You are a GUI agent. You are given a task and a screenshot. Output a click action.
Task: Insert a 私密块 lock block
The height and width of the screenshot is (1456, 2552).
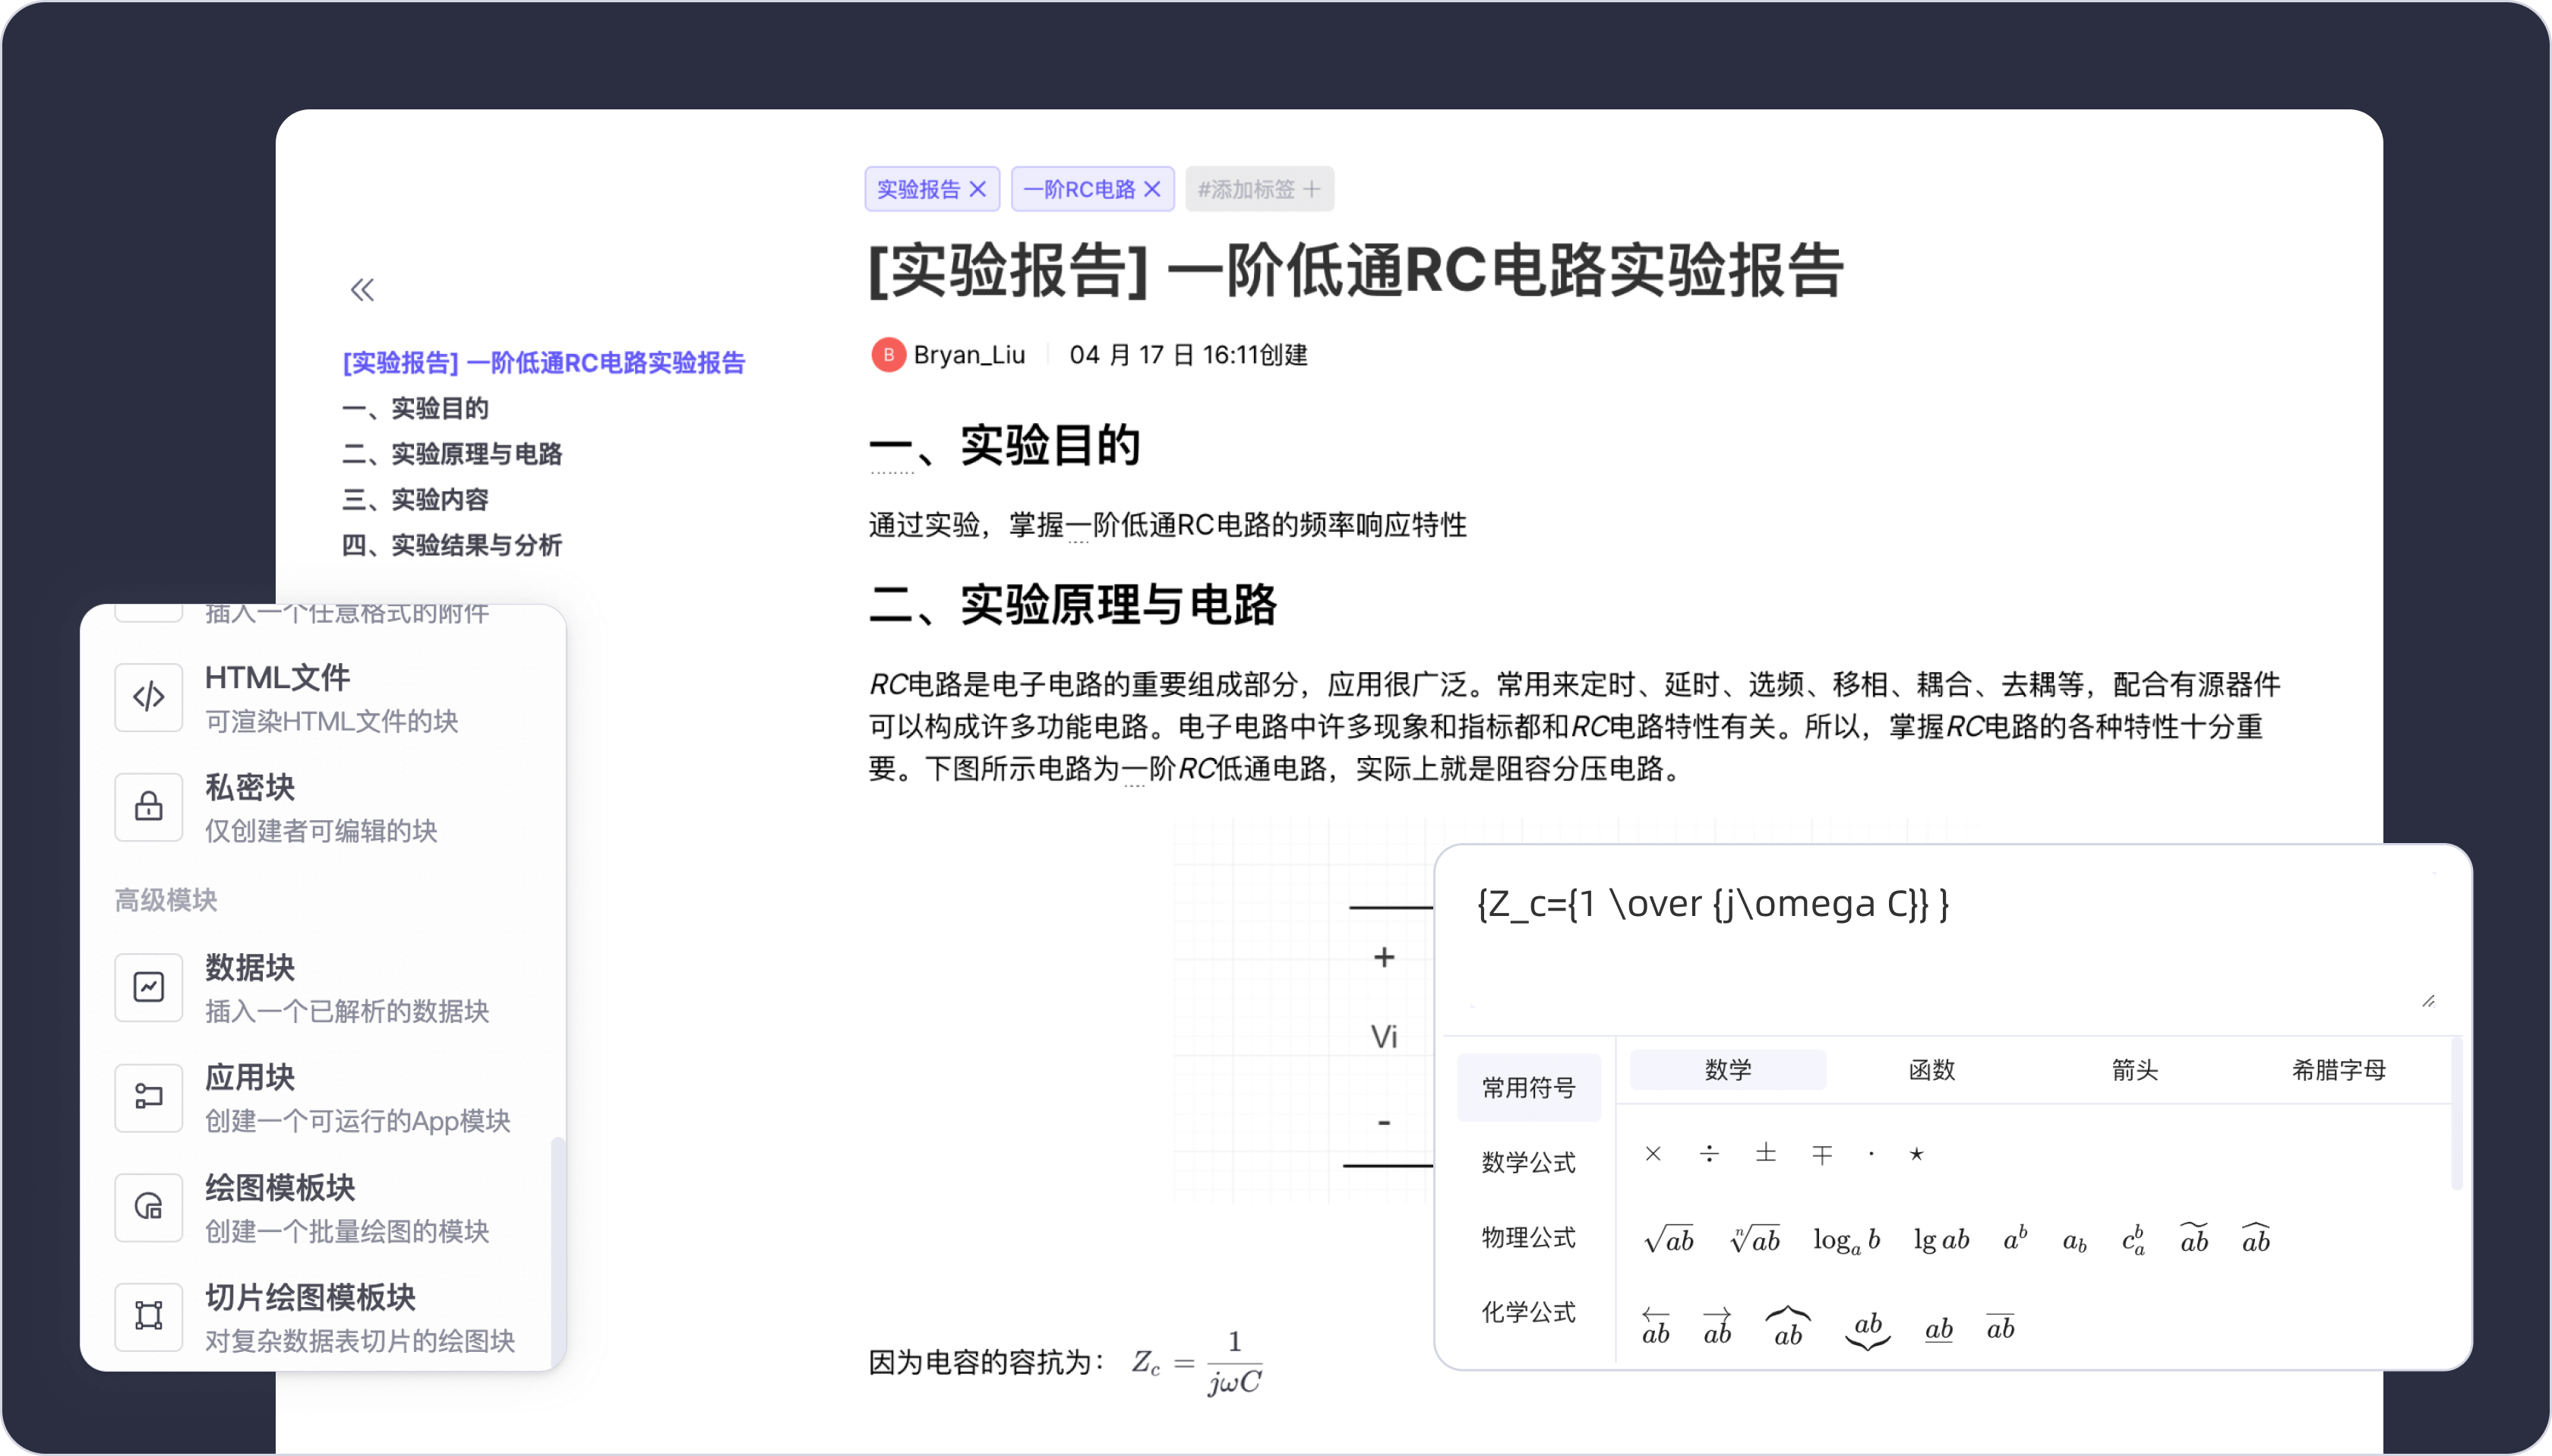pos(323,807)
